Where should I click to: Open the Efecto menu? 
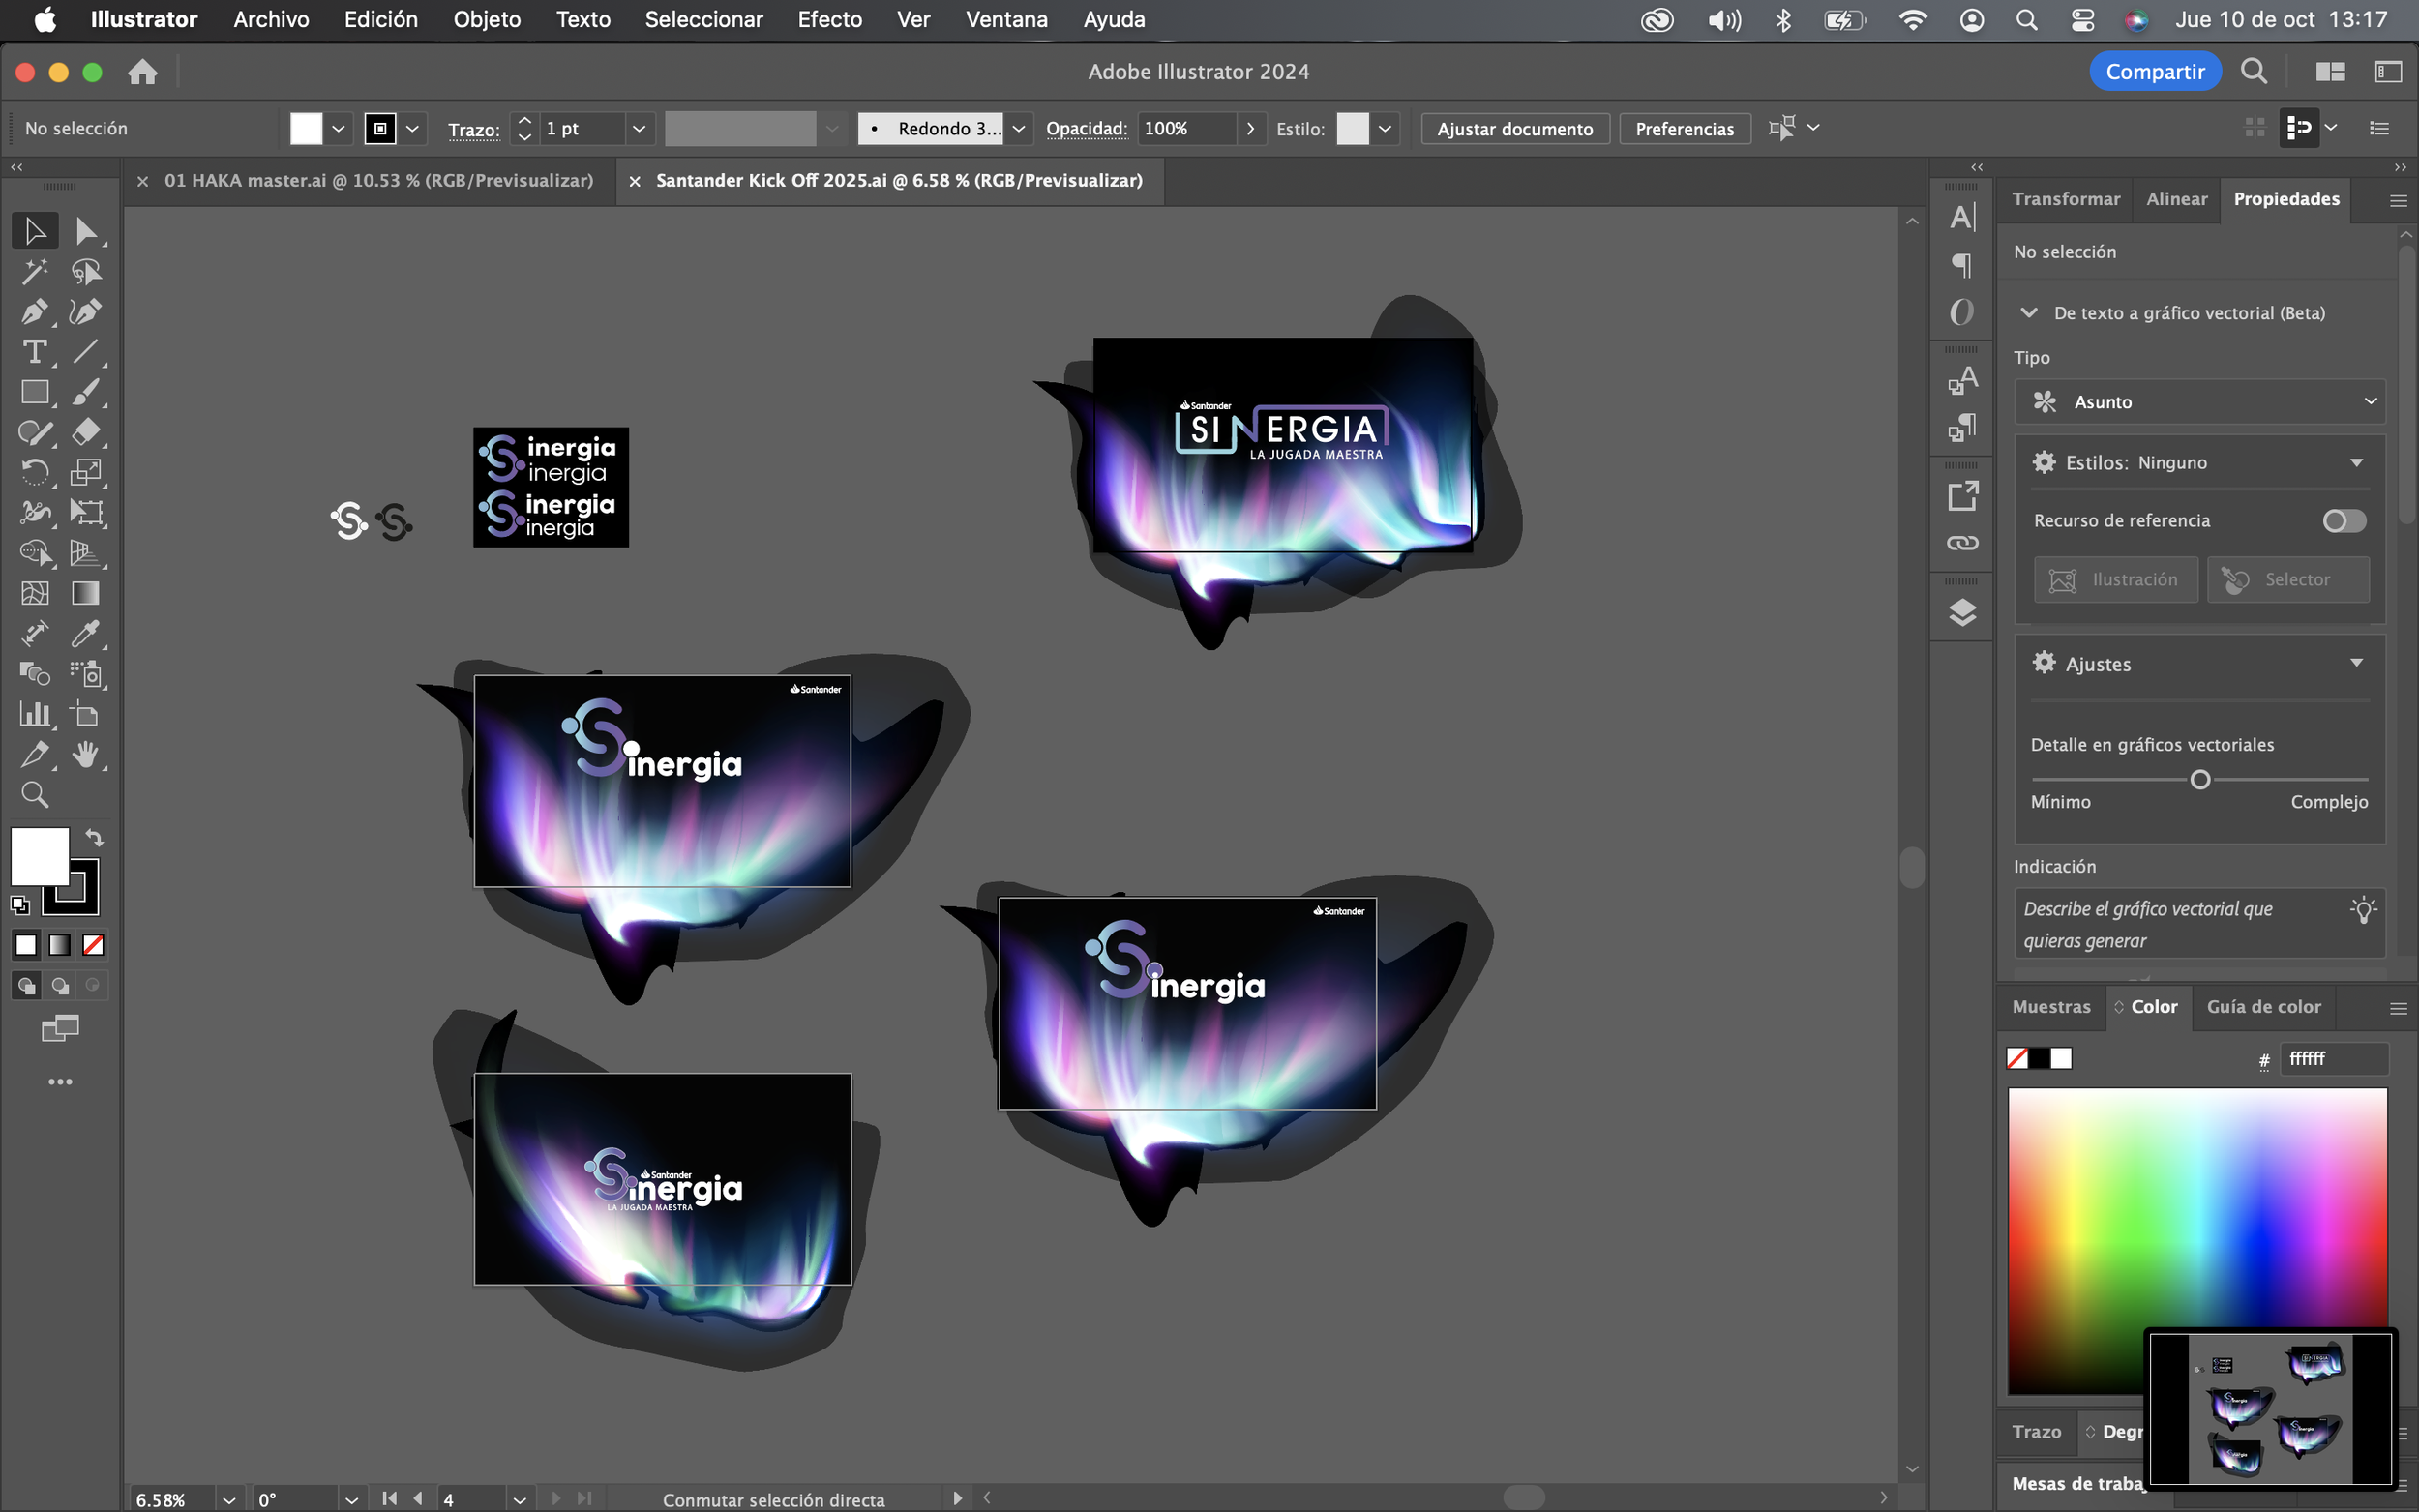[x=829, y=19]
